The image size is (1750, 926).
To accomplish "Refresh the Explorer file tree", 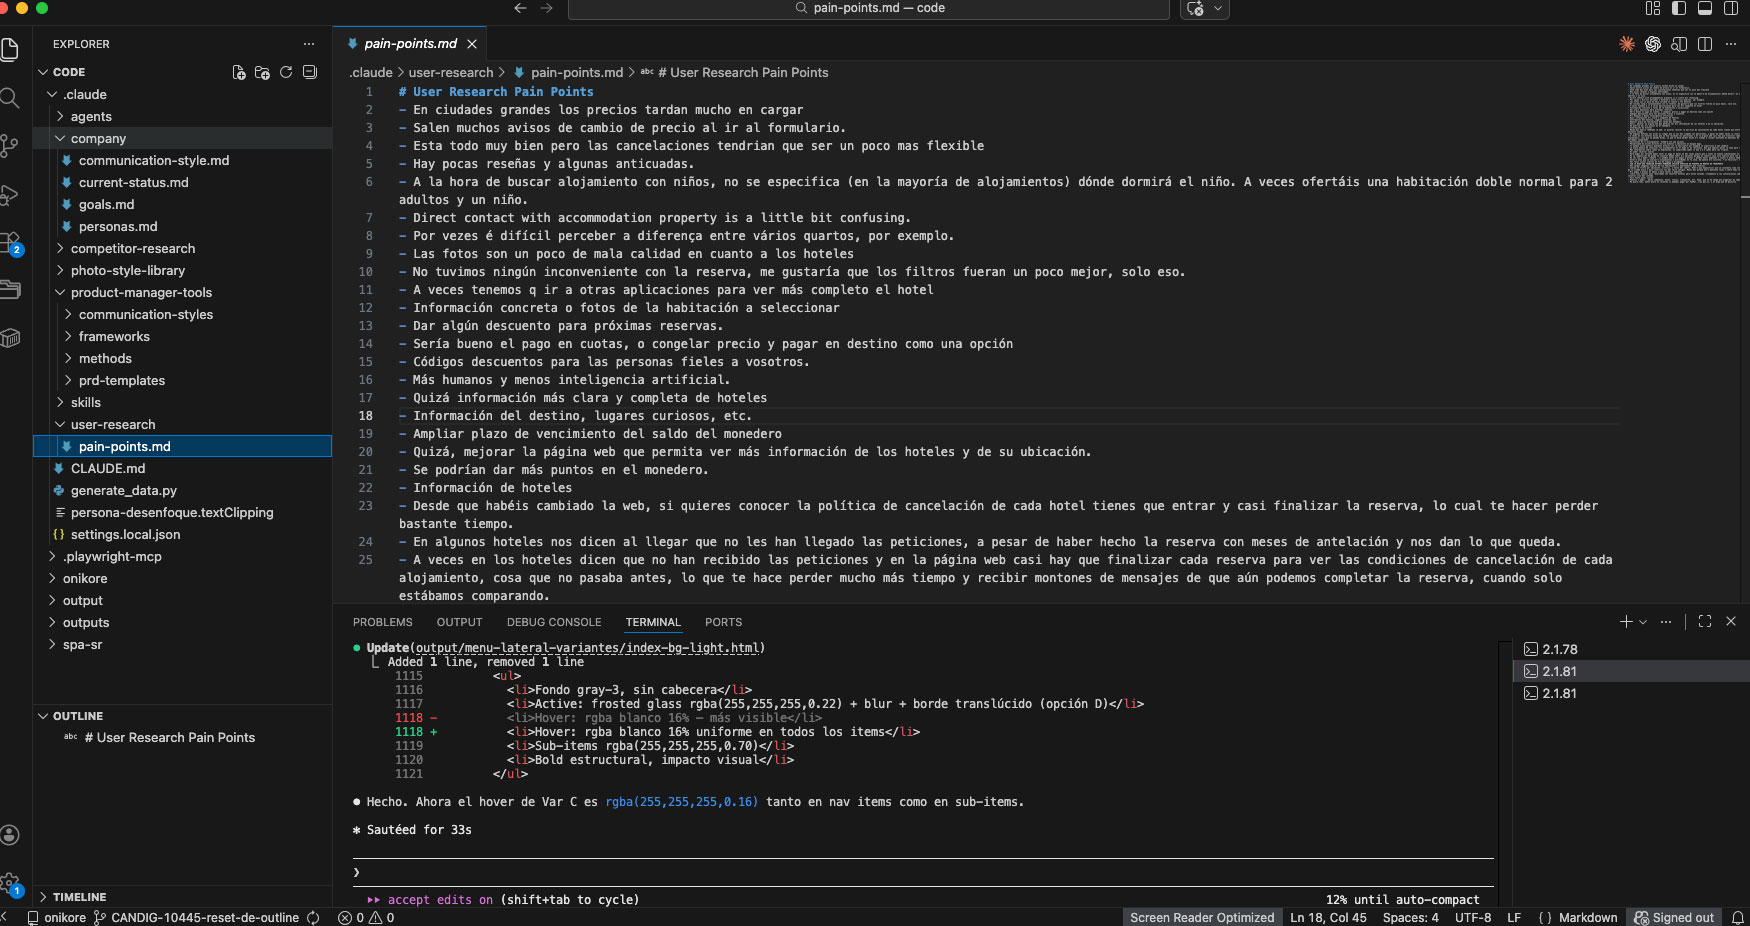I will coord(286,72).
